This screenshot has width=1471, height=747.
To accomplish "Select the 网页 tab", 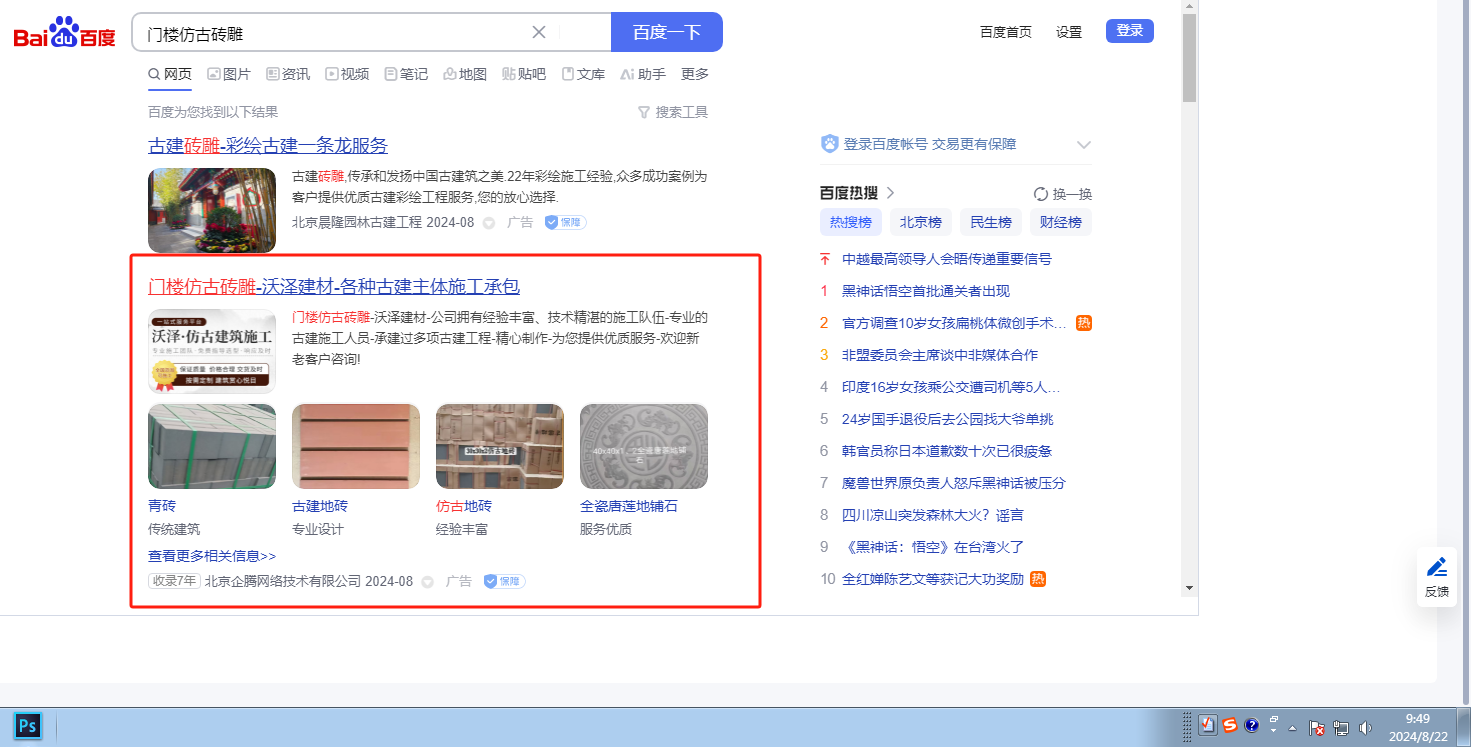I will click(x=170, y=74).
